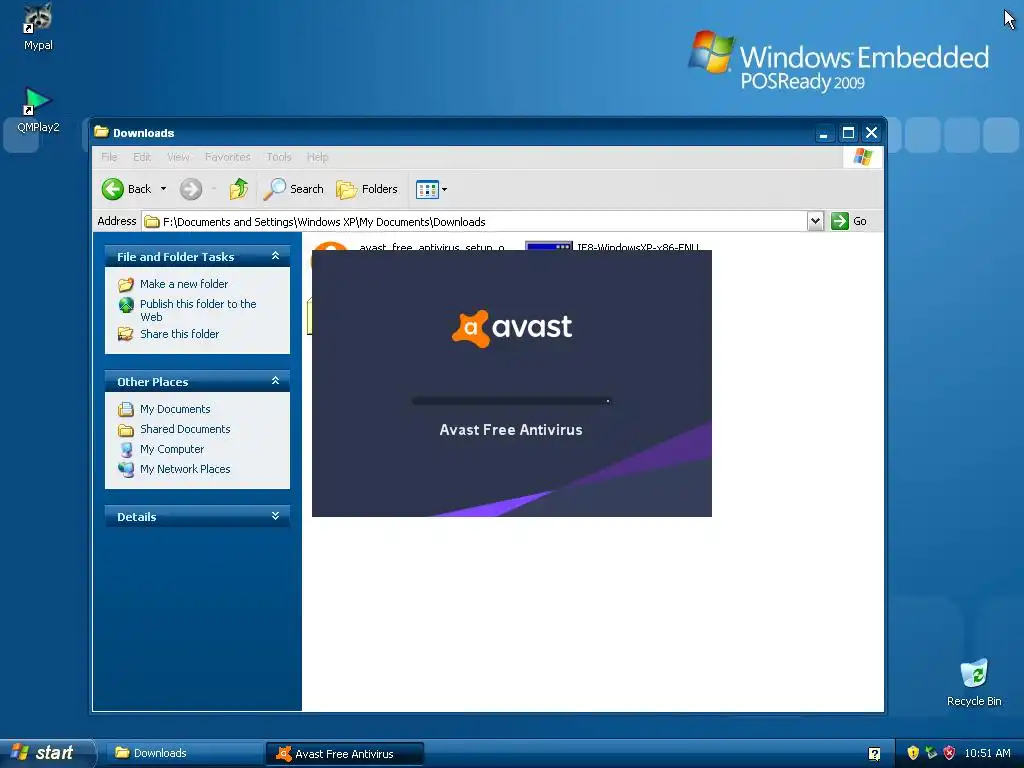The image size is (1024, 768).
Task: Open the View menu
Action: coord(178,157)
